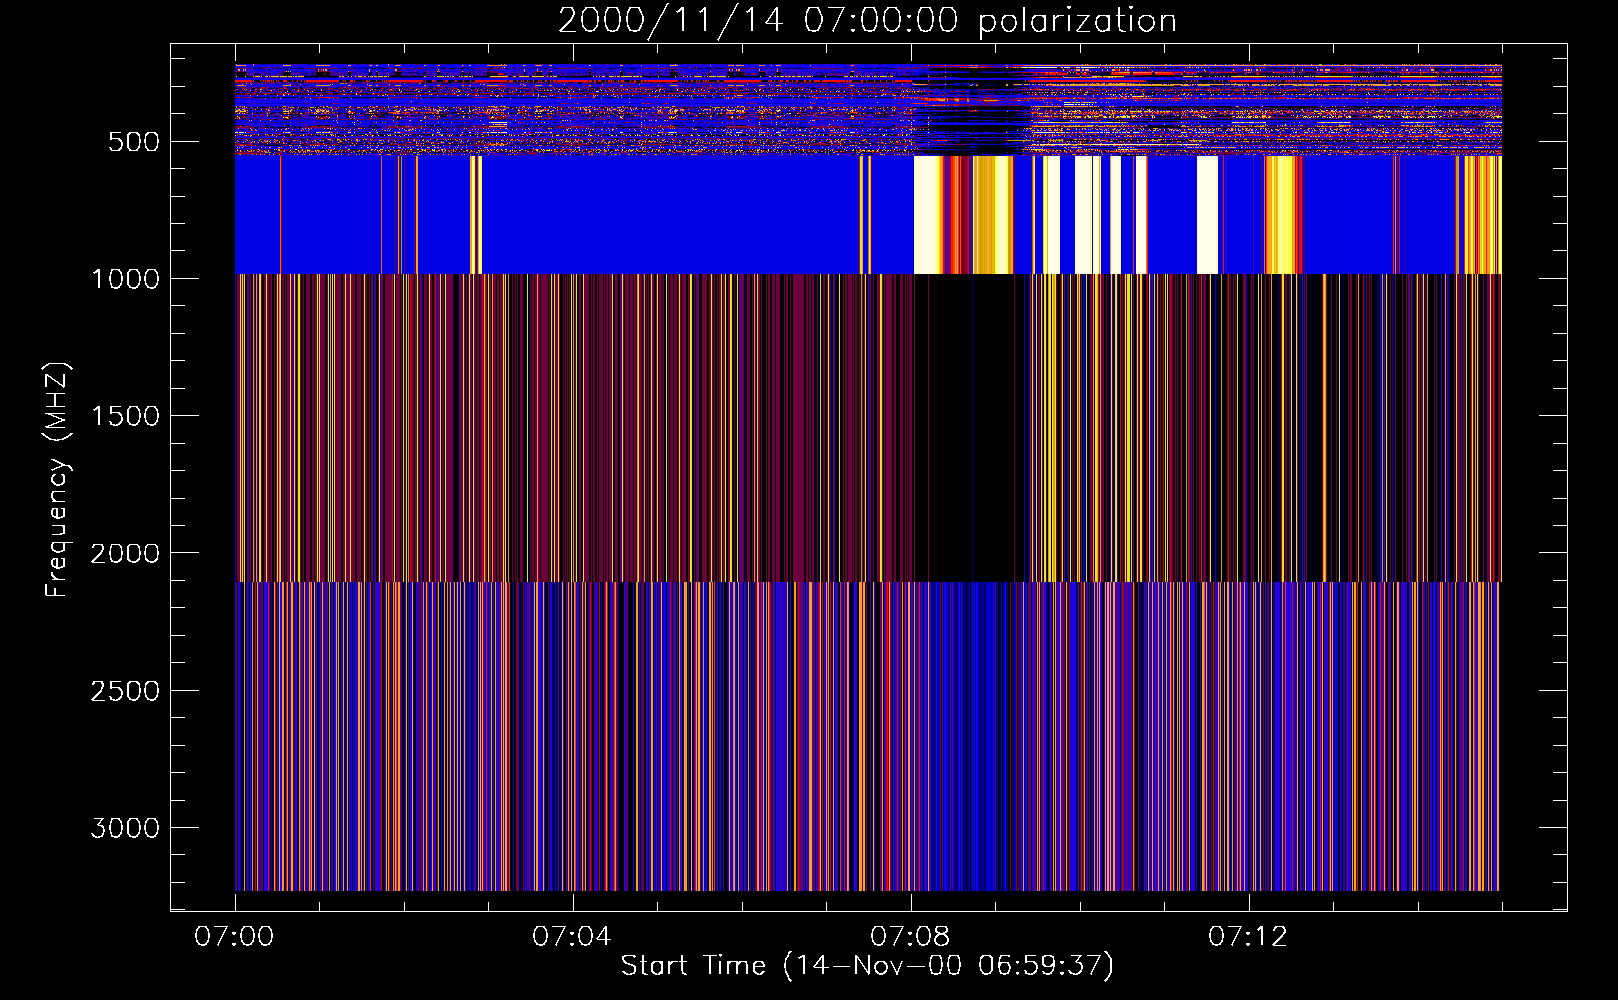Select the 2500 frequency axis label
The image size is (1618, 1000).
[124, 691]
